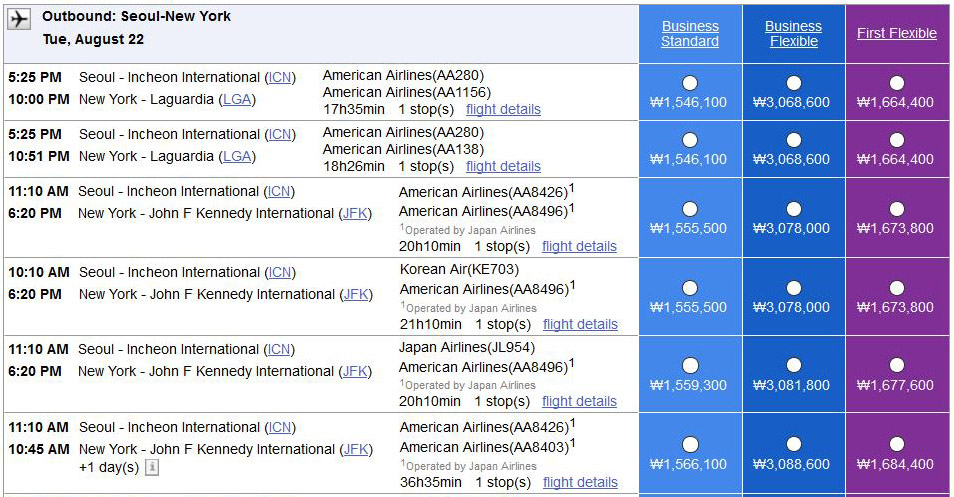Click JFK link in AA8426 and AA8496 row

click(x=355, y=214)
